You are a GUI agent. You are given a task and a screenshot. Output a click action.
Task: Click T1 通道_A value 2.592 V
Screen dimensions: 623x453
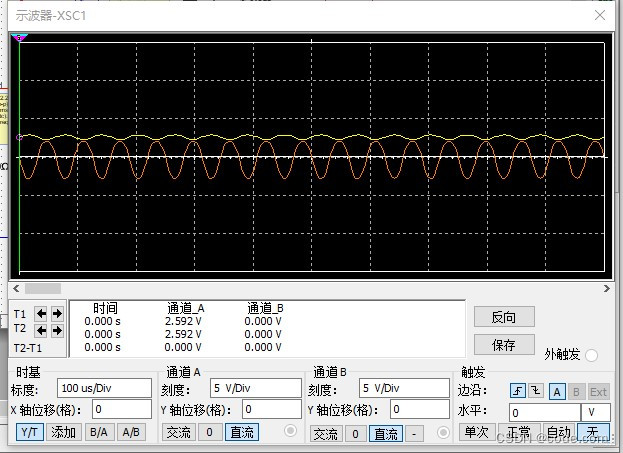point(183,321)
